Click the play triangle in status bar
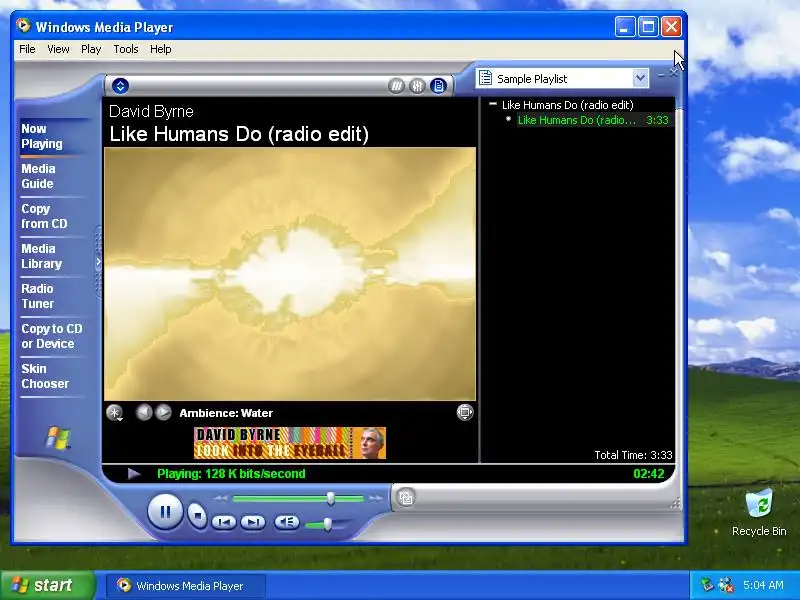This screenshot has width=800, height=600. point(134,474)
